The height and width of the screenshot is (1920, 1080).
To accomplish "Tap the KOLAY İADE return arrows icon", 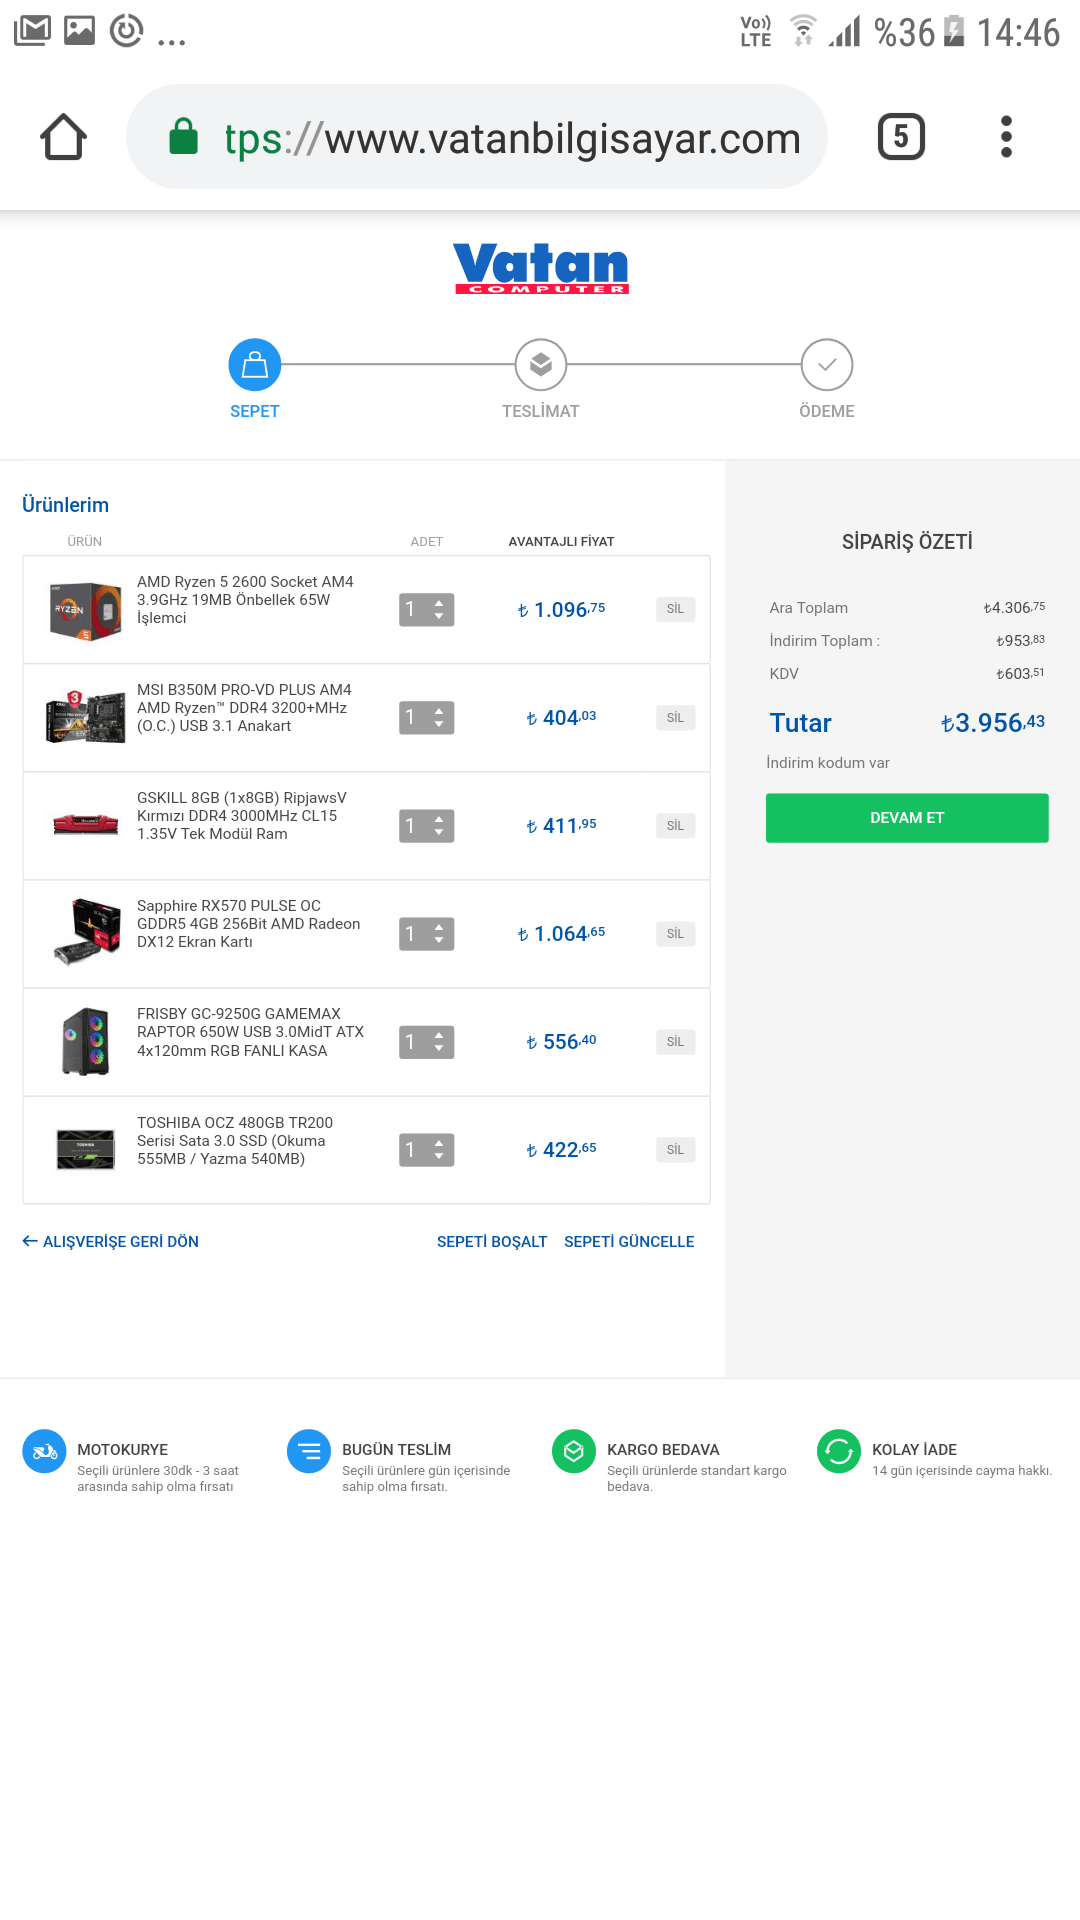I will pos(839,1451).
